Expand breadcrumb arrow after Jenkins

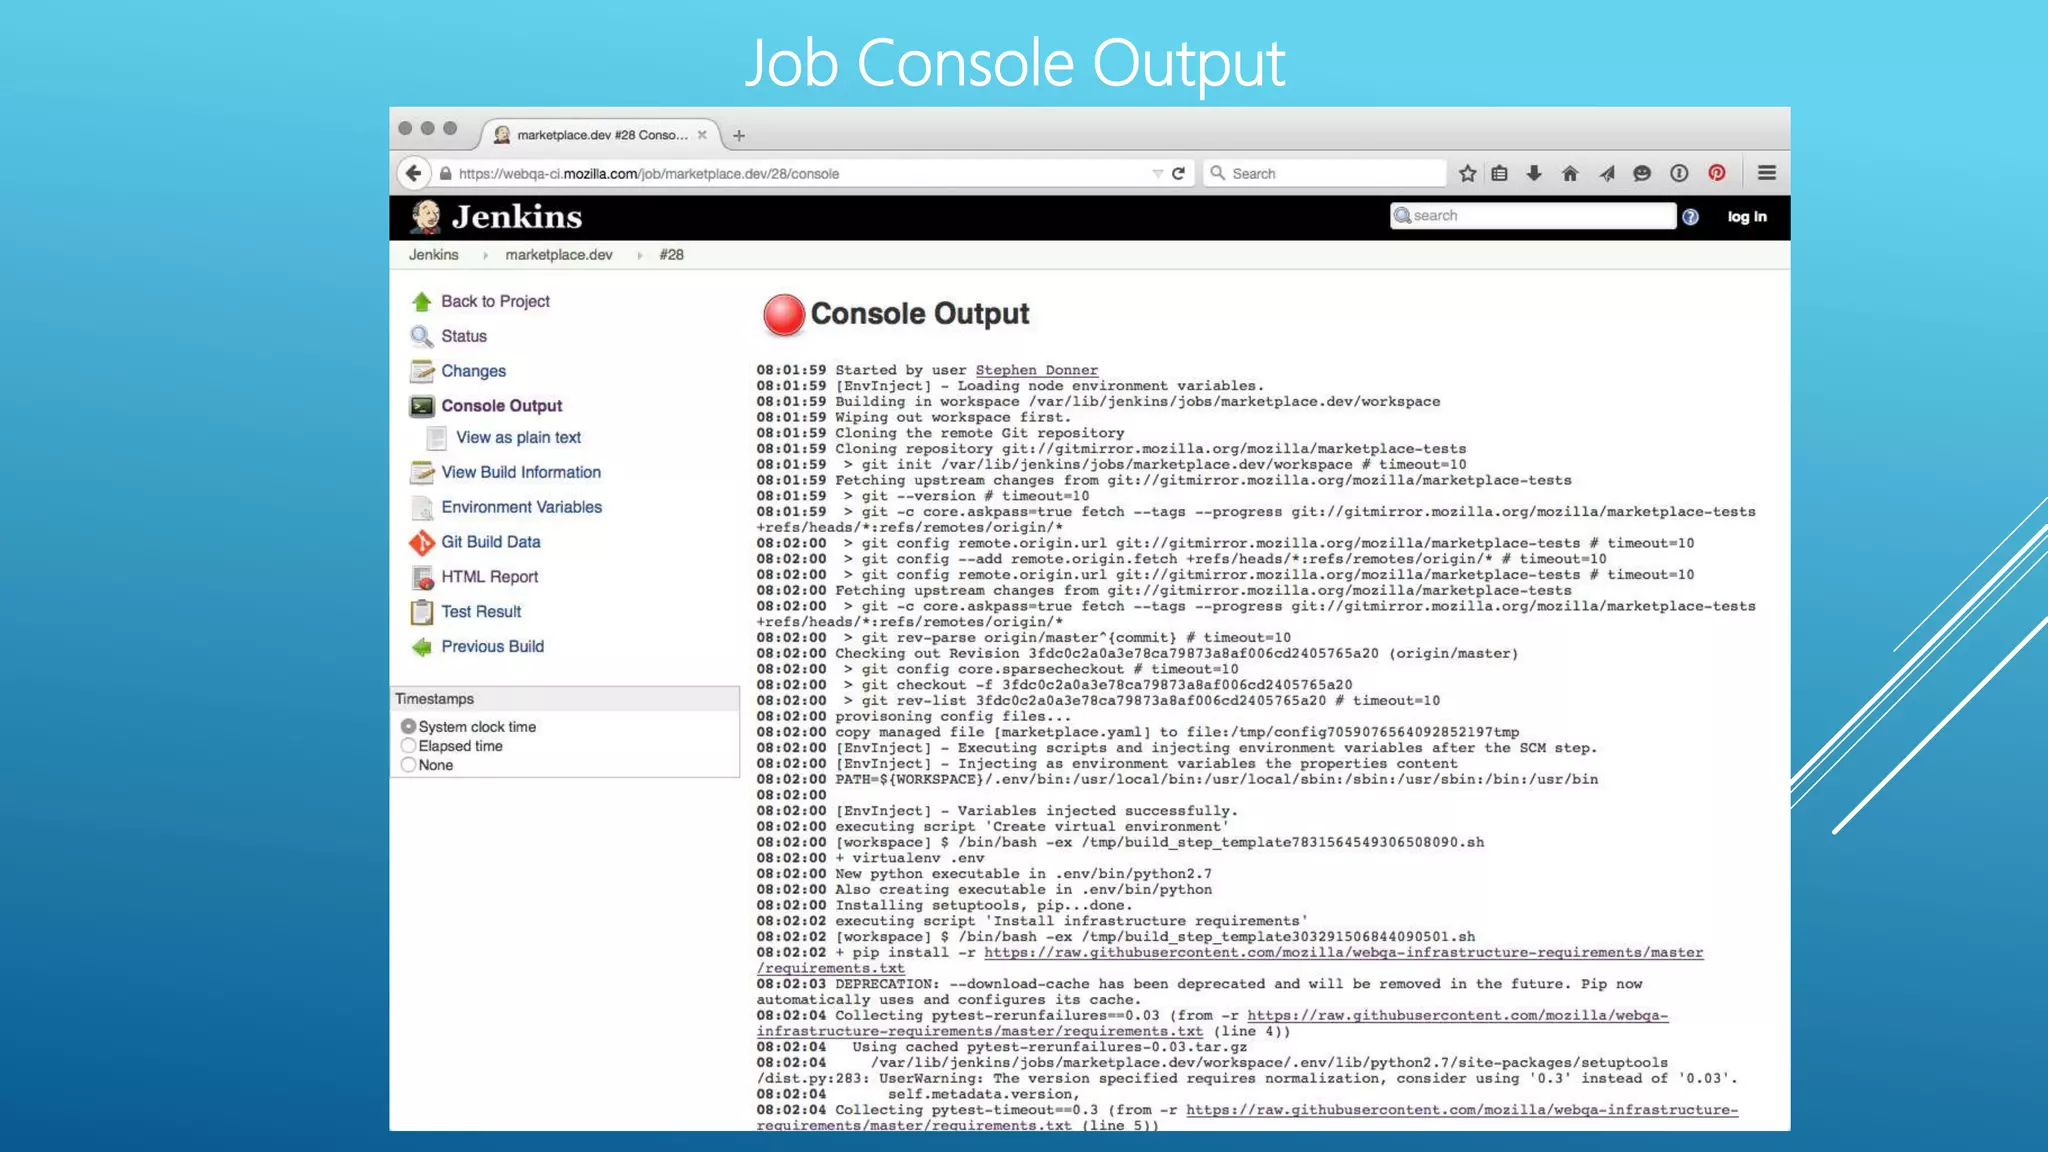coord(485,256)
